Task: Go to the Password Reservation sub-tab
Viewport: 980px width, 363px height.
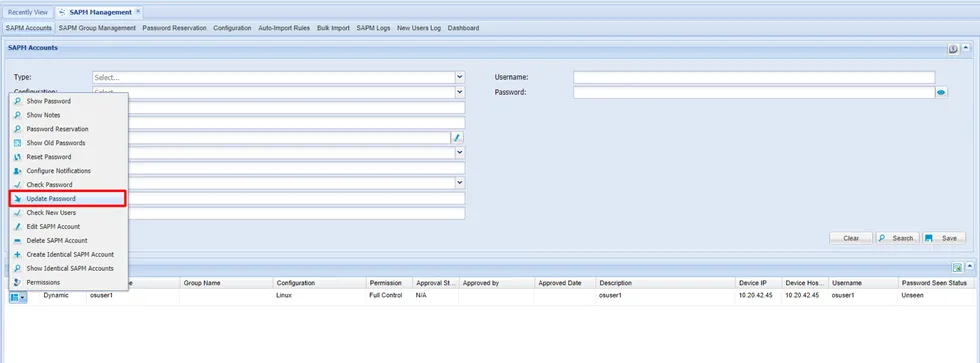Action: 174,28
